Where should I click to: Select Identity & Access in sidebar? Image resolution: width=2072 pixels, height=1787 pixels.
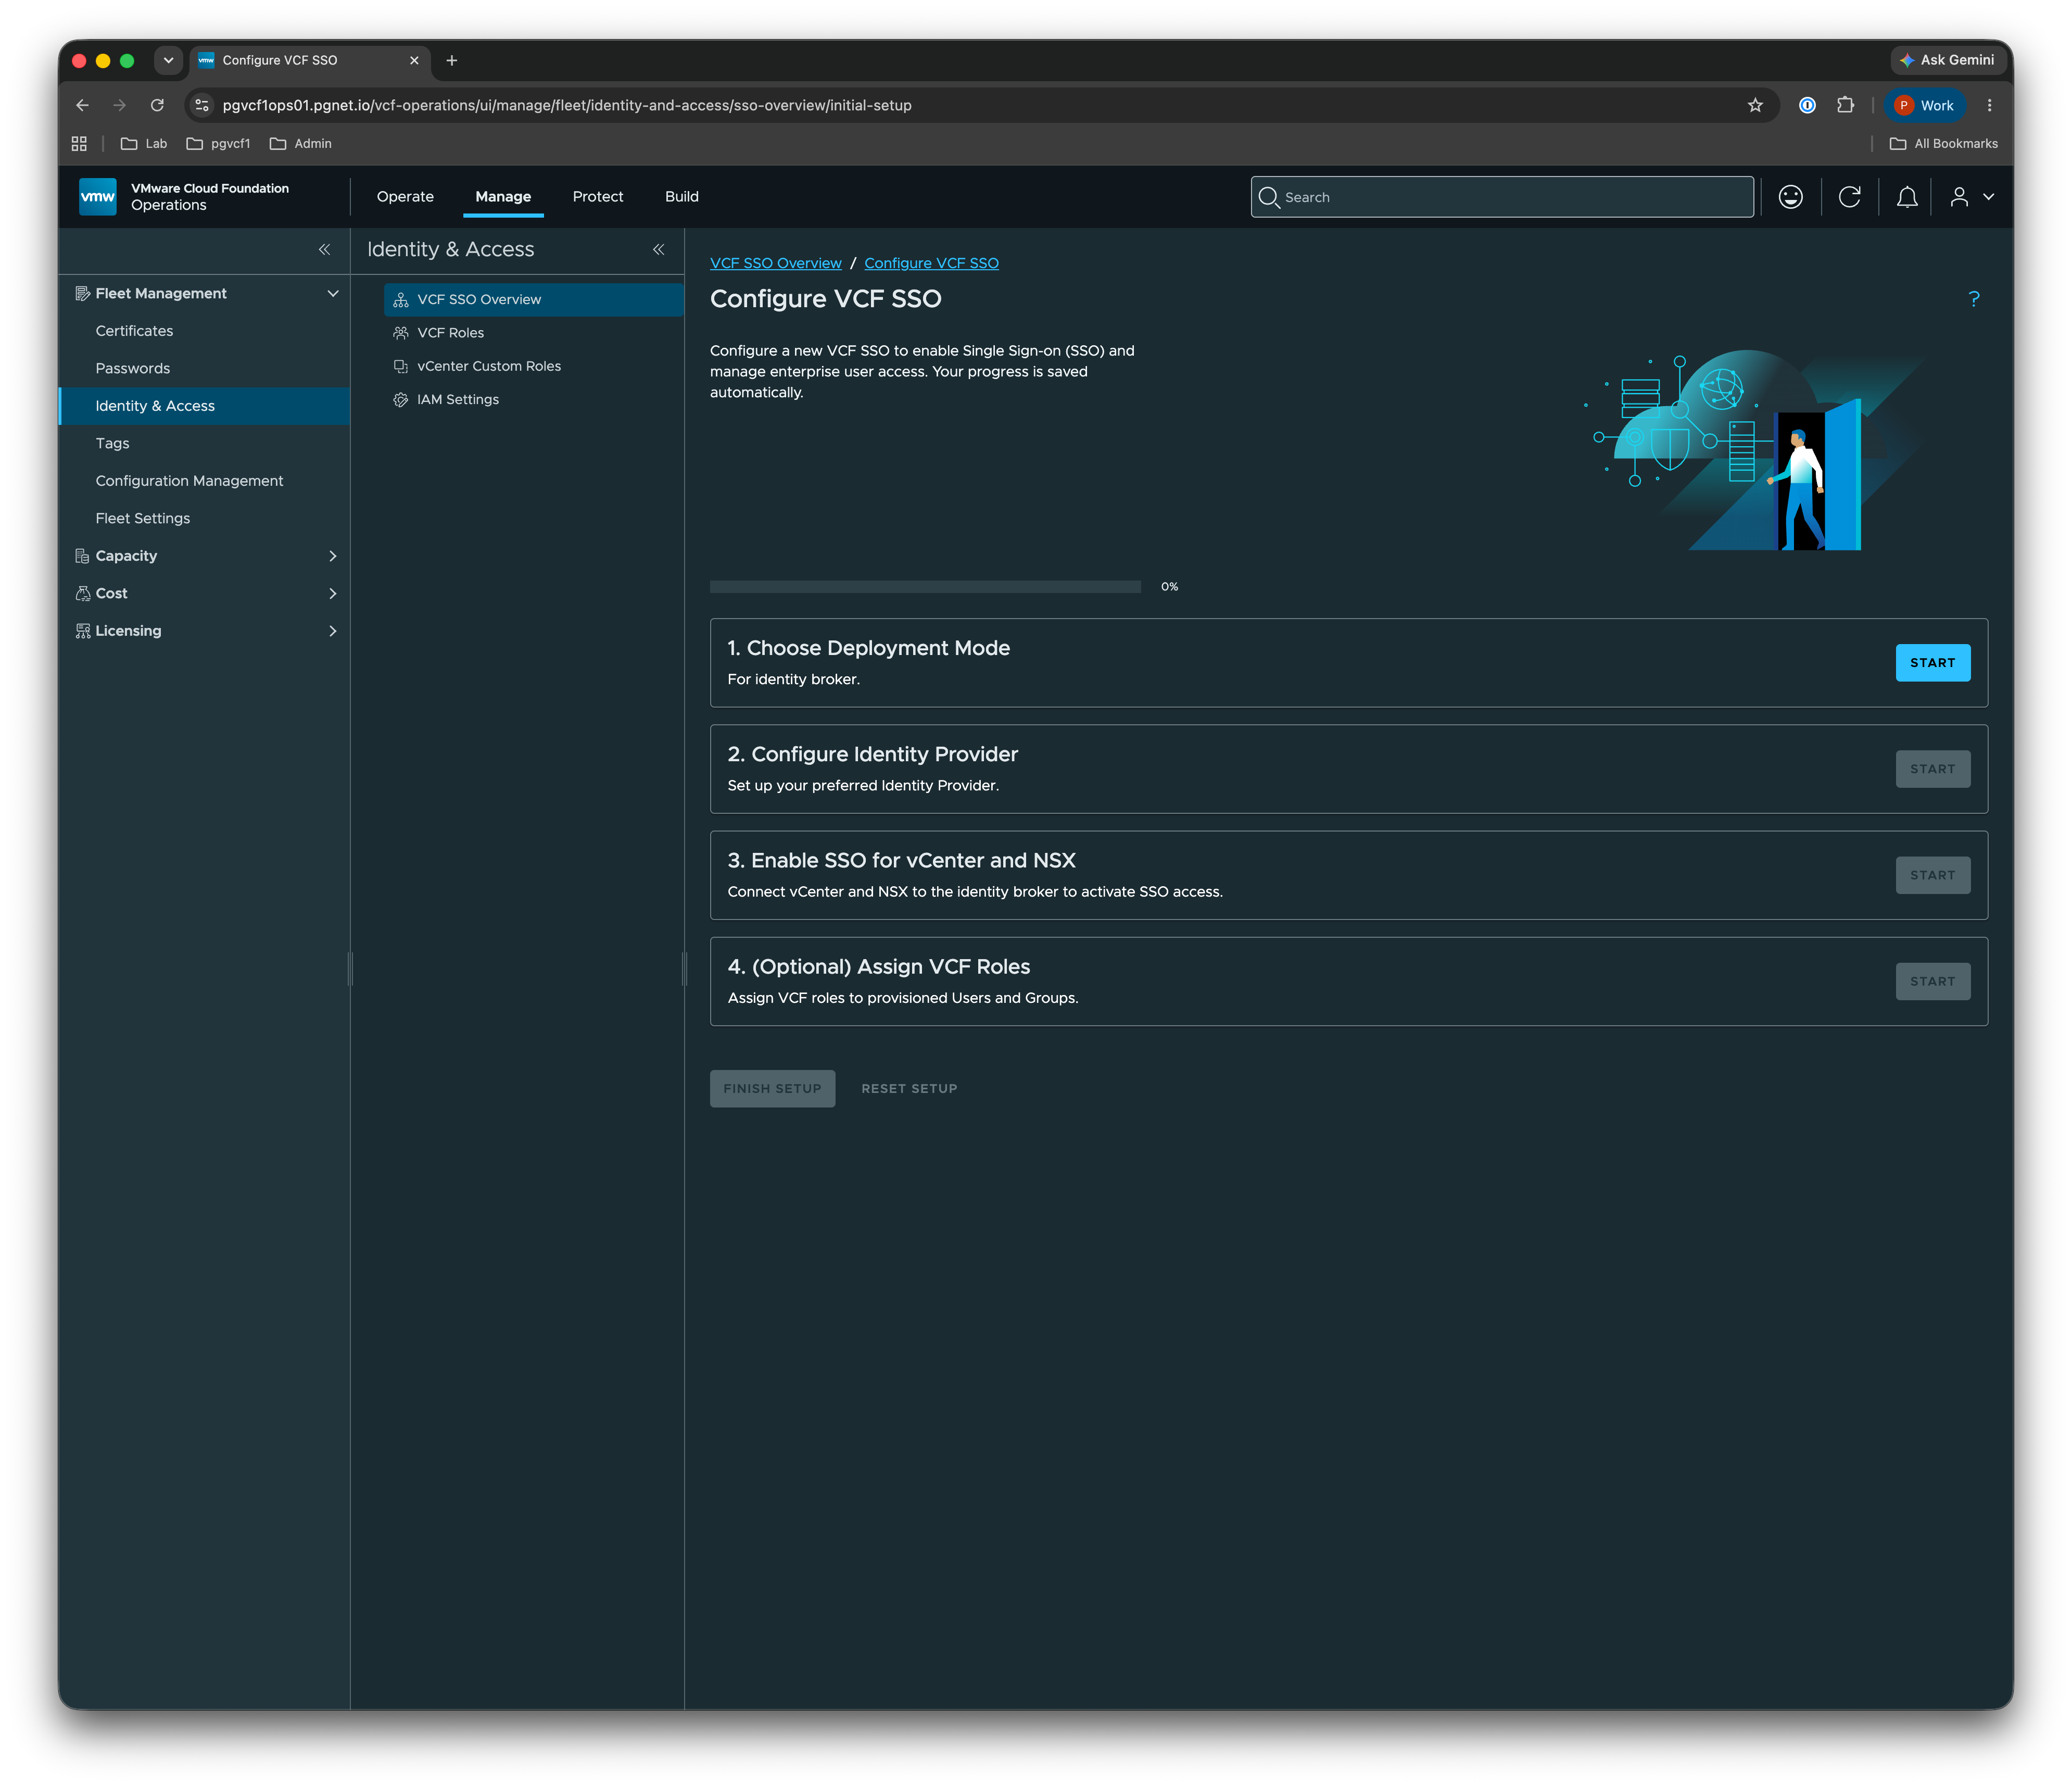[204, 406]
